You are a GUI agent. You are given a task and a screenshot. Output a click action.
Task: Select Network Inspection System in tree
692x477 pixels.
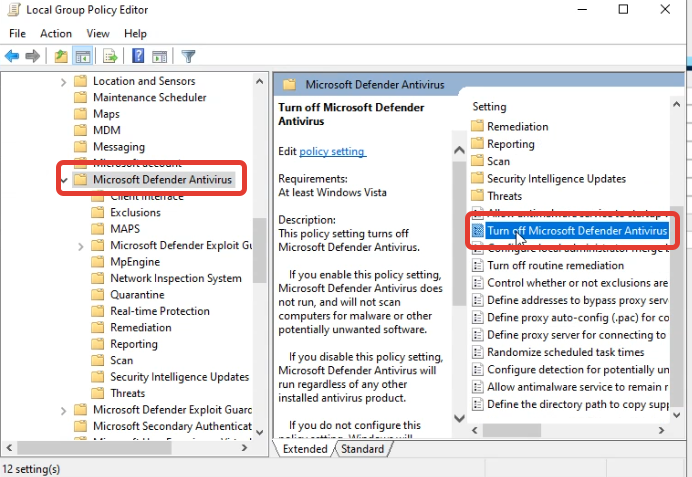(x=176, y=278)
